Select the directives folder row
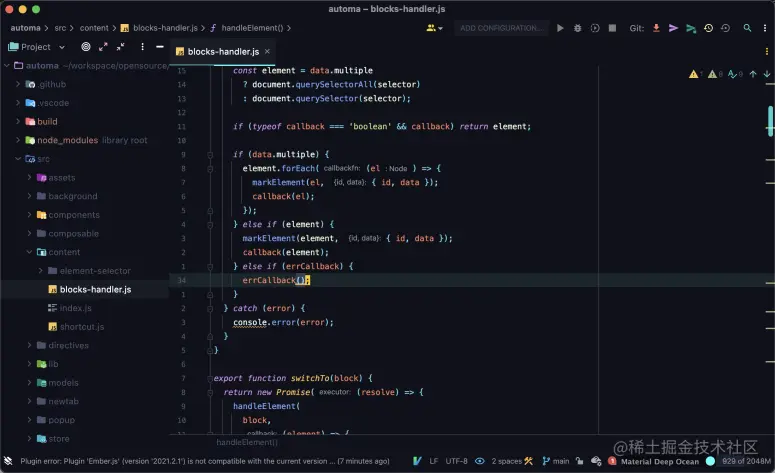This screenshot has height=473, width=775. (x=84, y=345)
